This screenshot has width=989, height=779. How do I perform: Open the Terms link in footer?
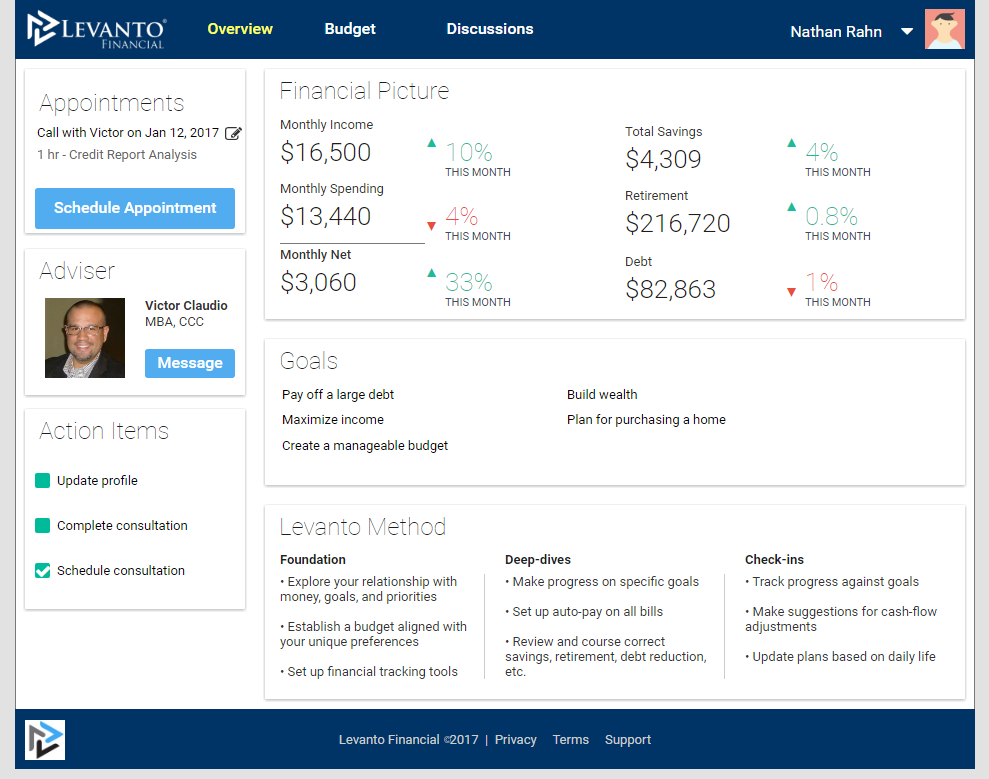pyautogui.click(x=571, y=740)
